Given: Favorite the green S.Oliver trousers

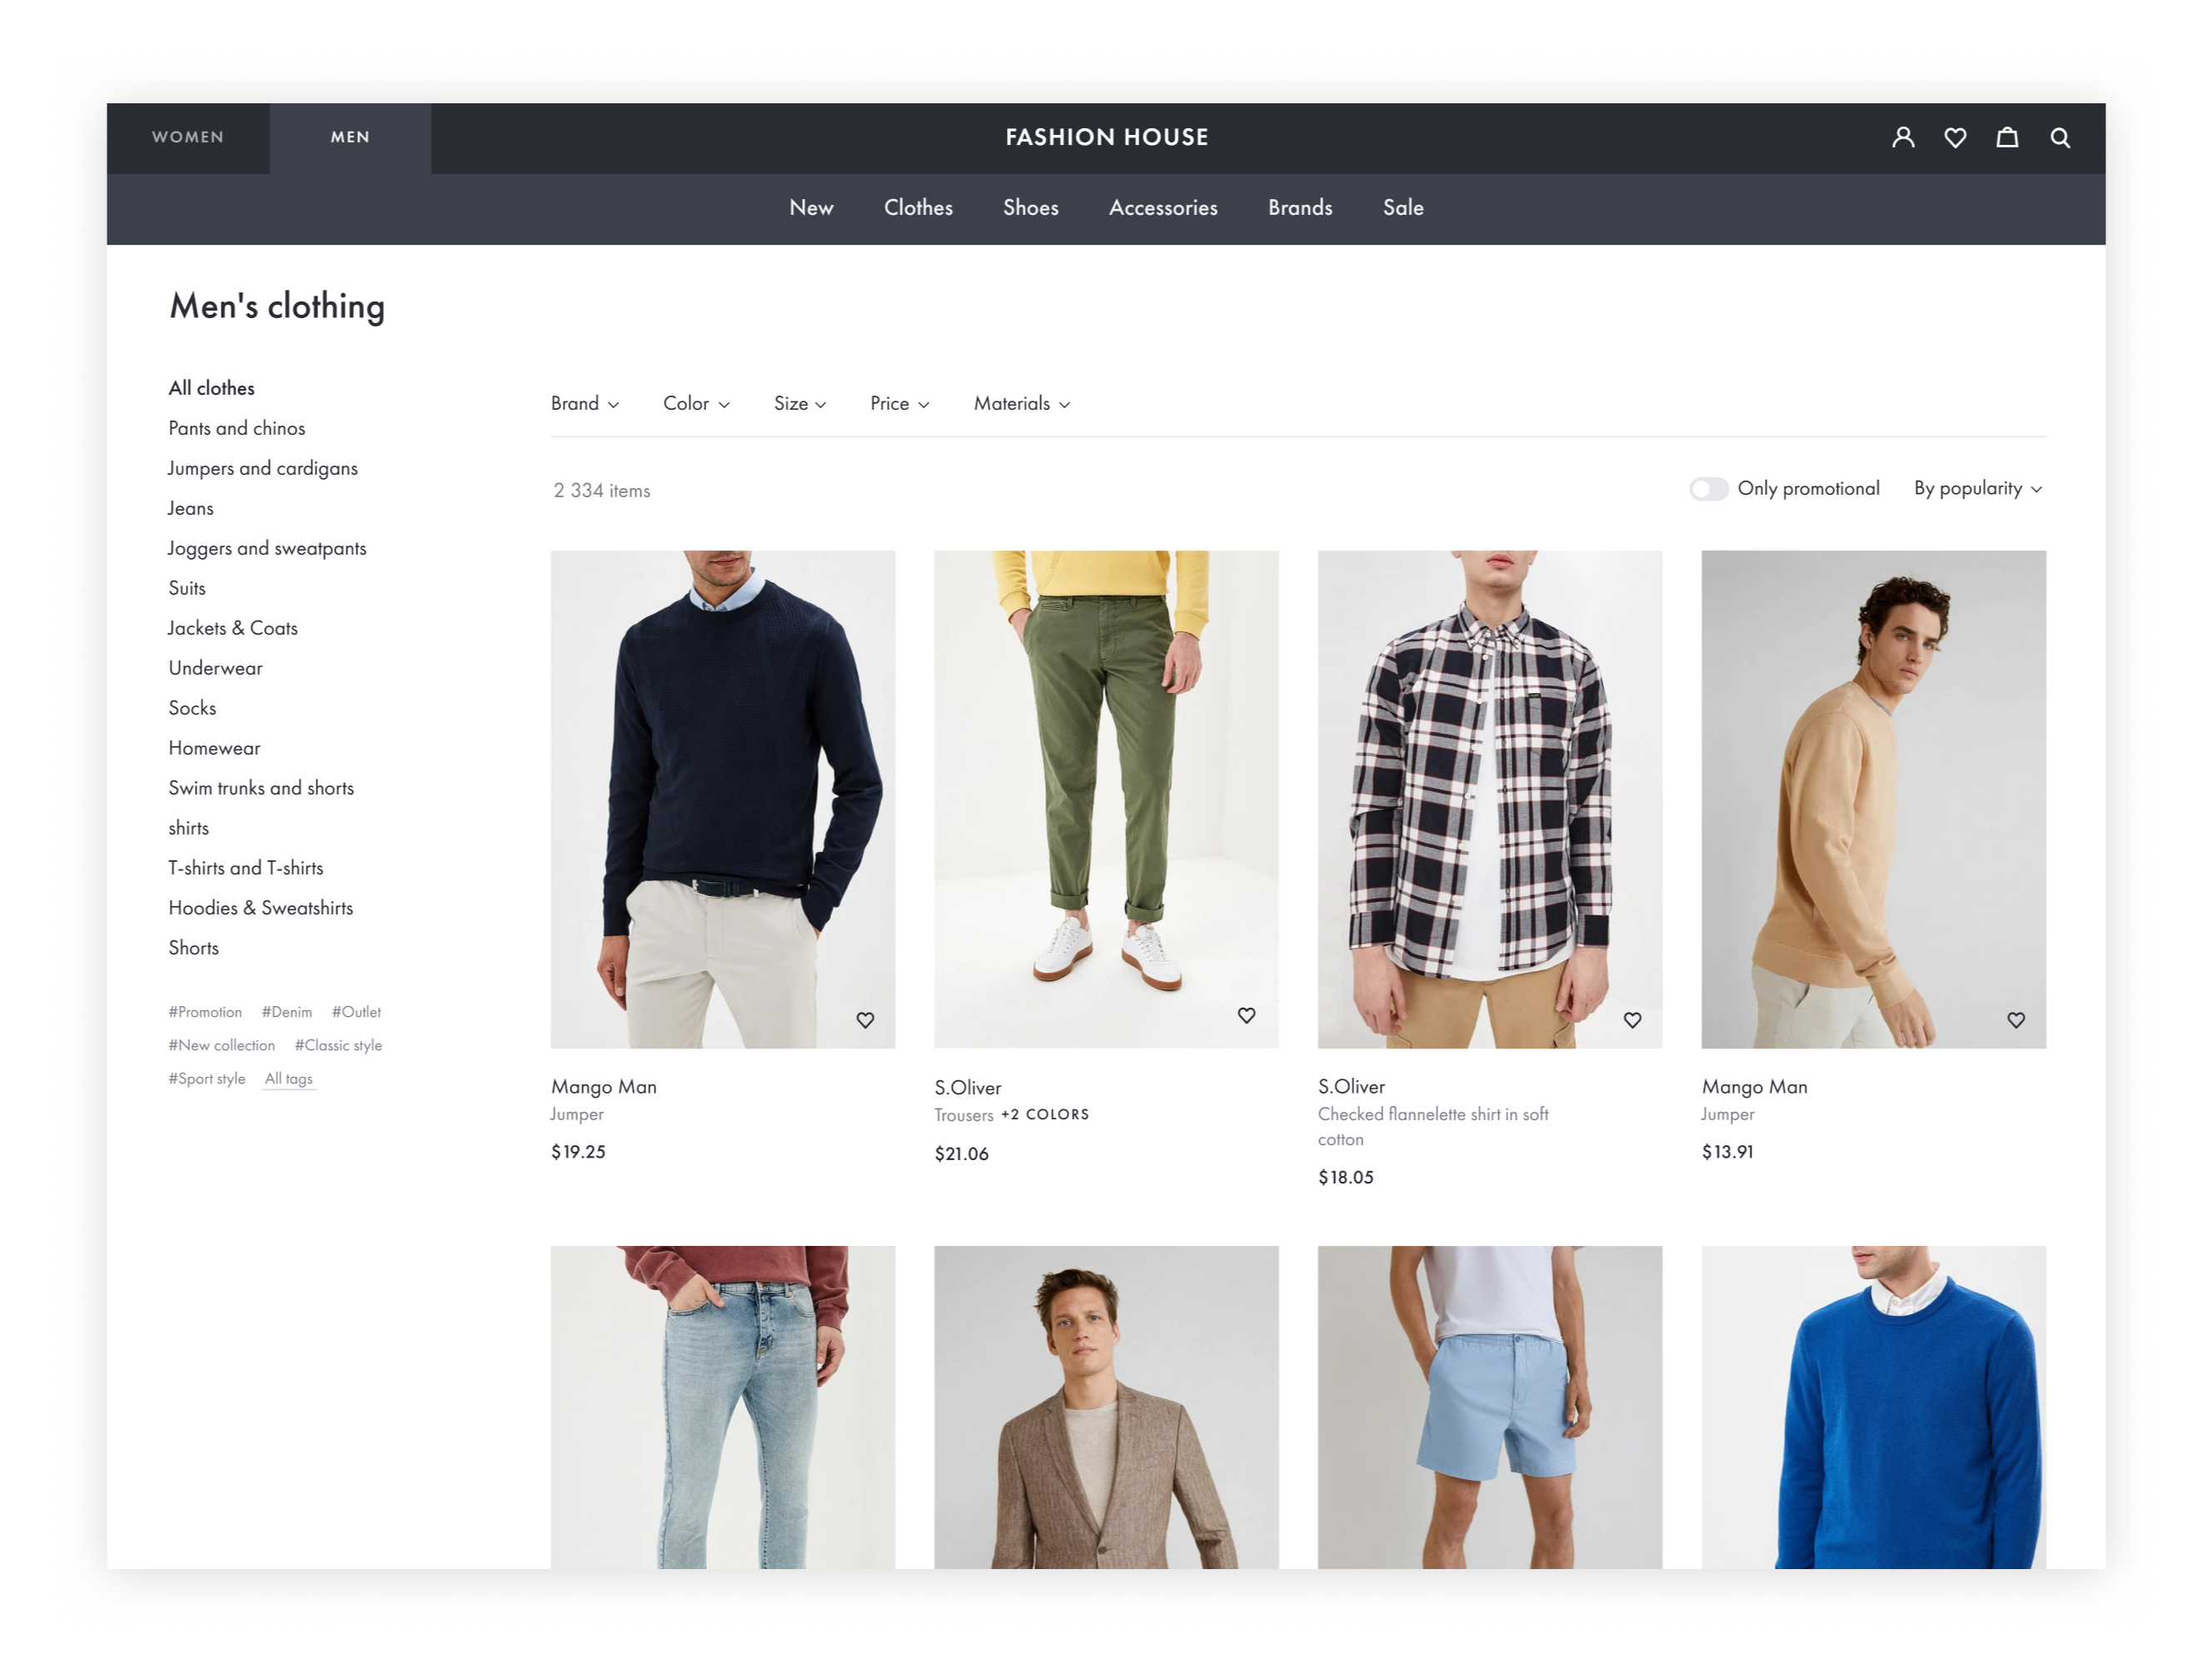Looking at the screenshot, I should [x=1246, y=1015].
